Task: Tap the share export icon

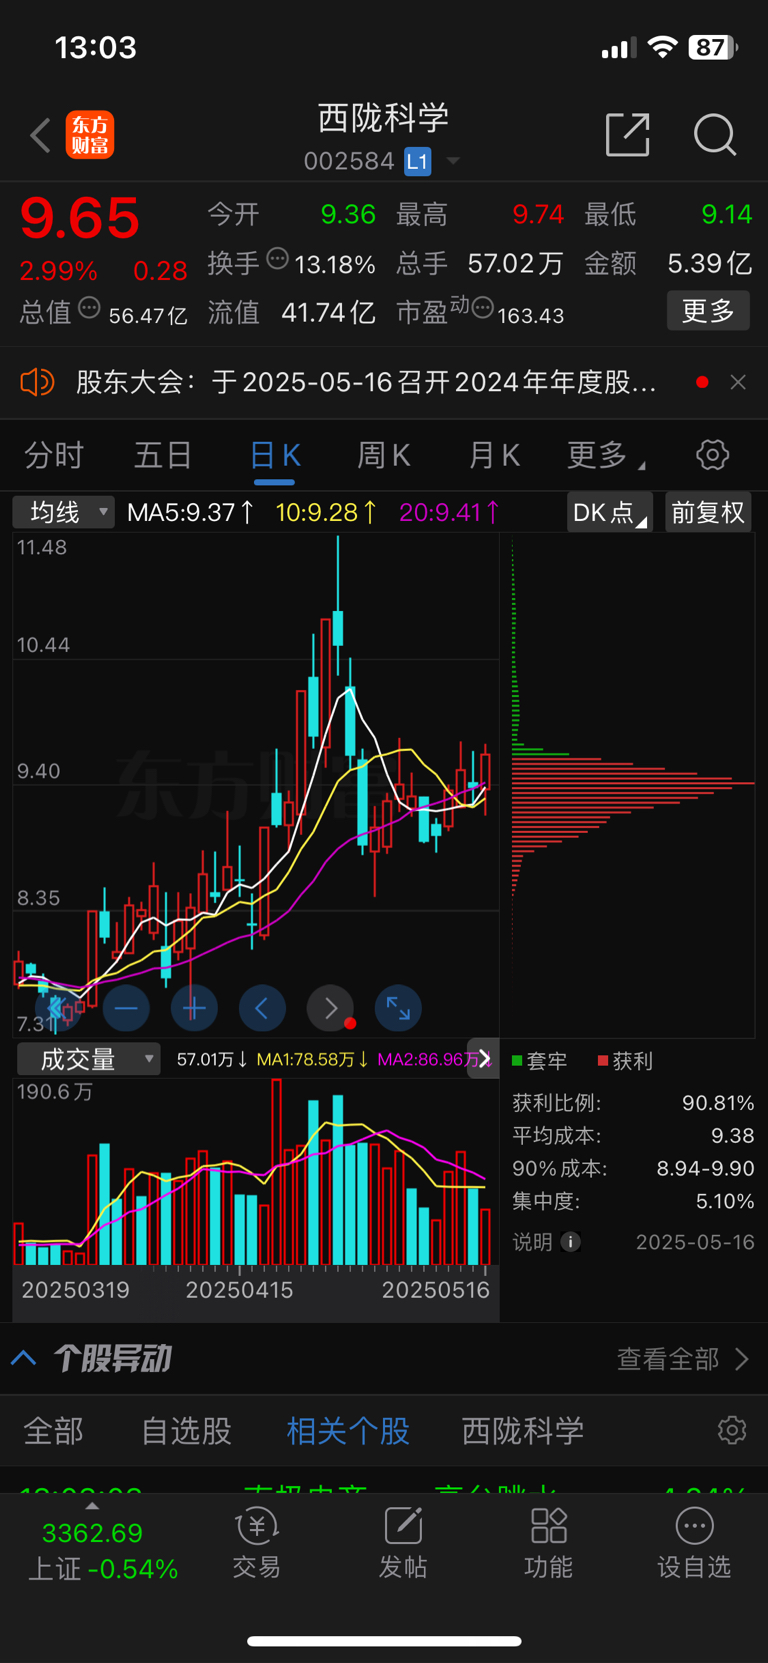Action: (x=628, y=134)
